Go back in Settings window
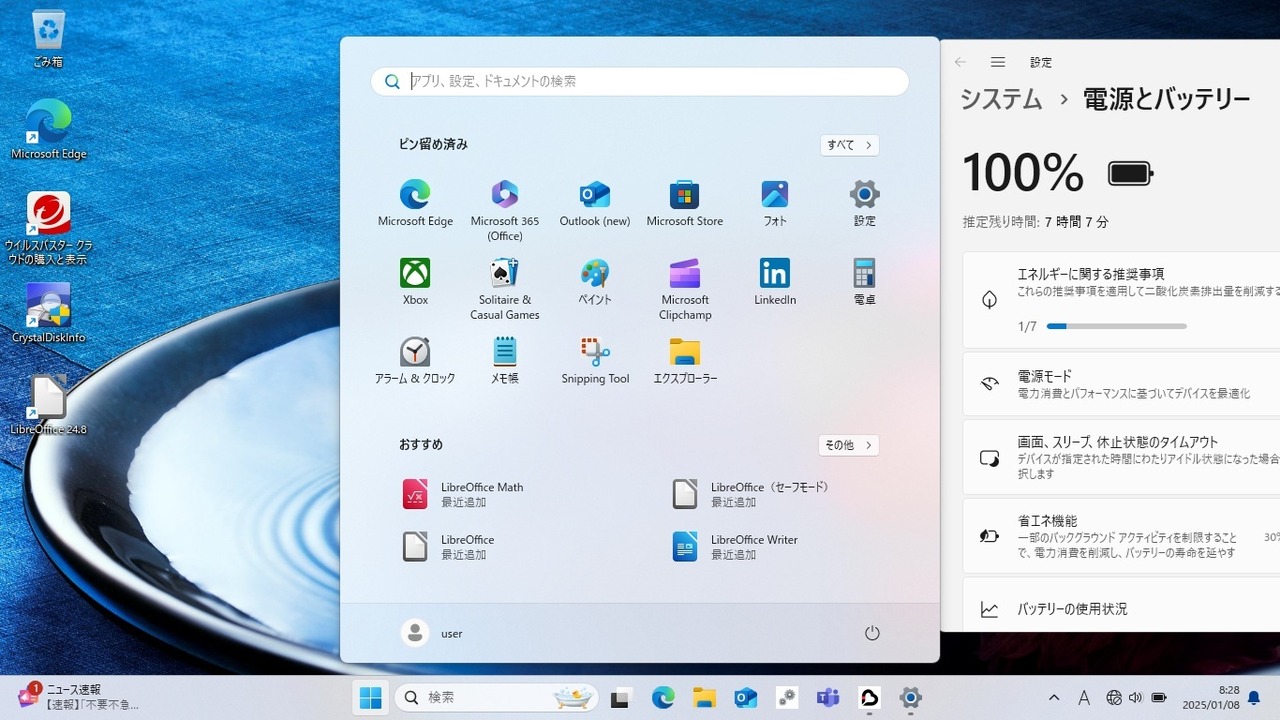 (x=960, y=62)
